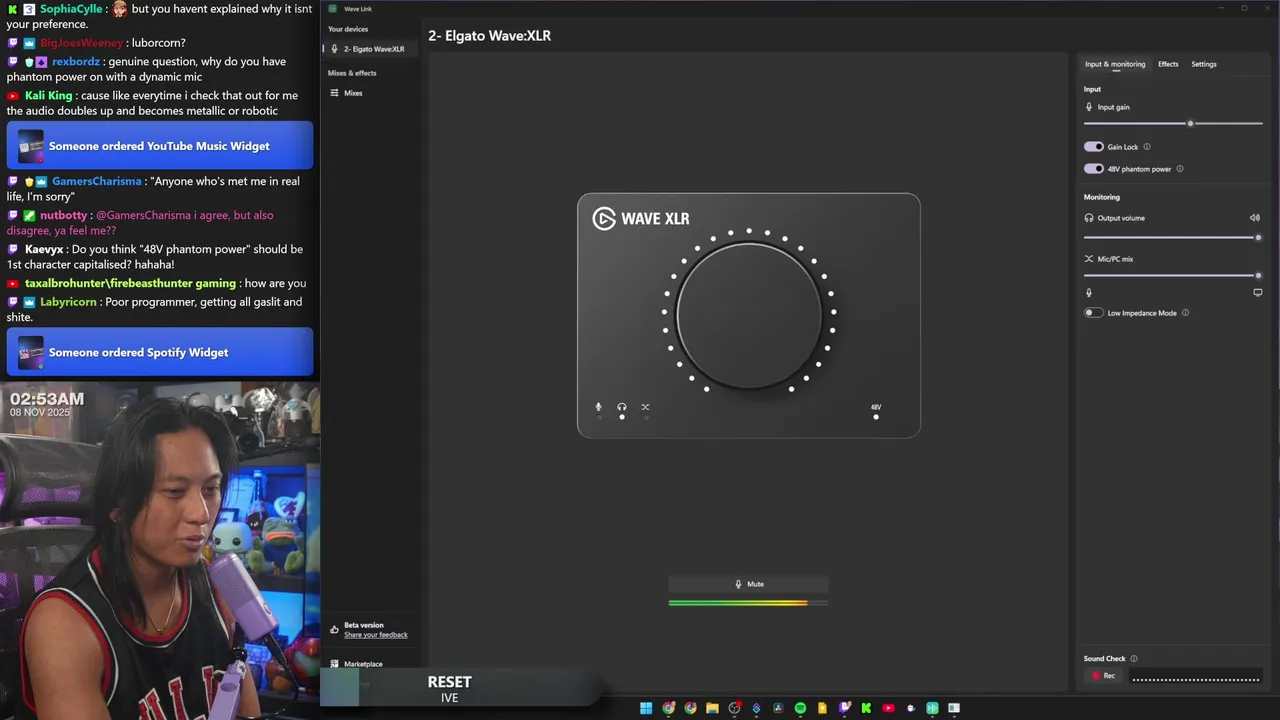Screen dimensions: 1280x720
Task: Open info icon next to 48V phantom power
Action: [1180, 169]
